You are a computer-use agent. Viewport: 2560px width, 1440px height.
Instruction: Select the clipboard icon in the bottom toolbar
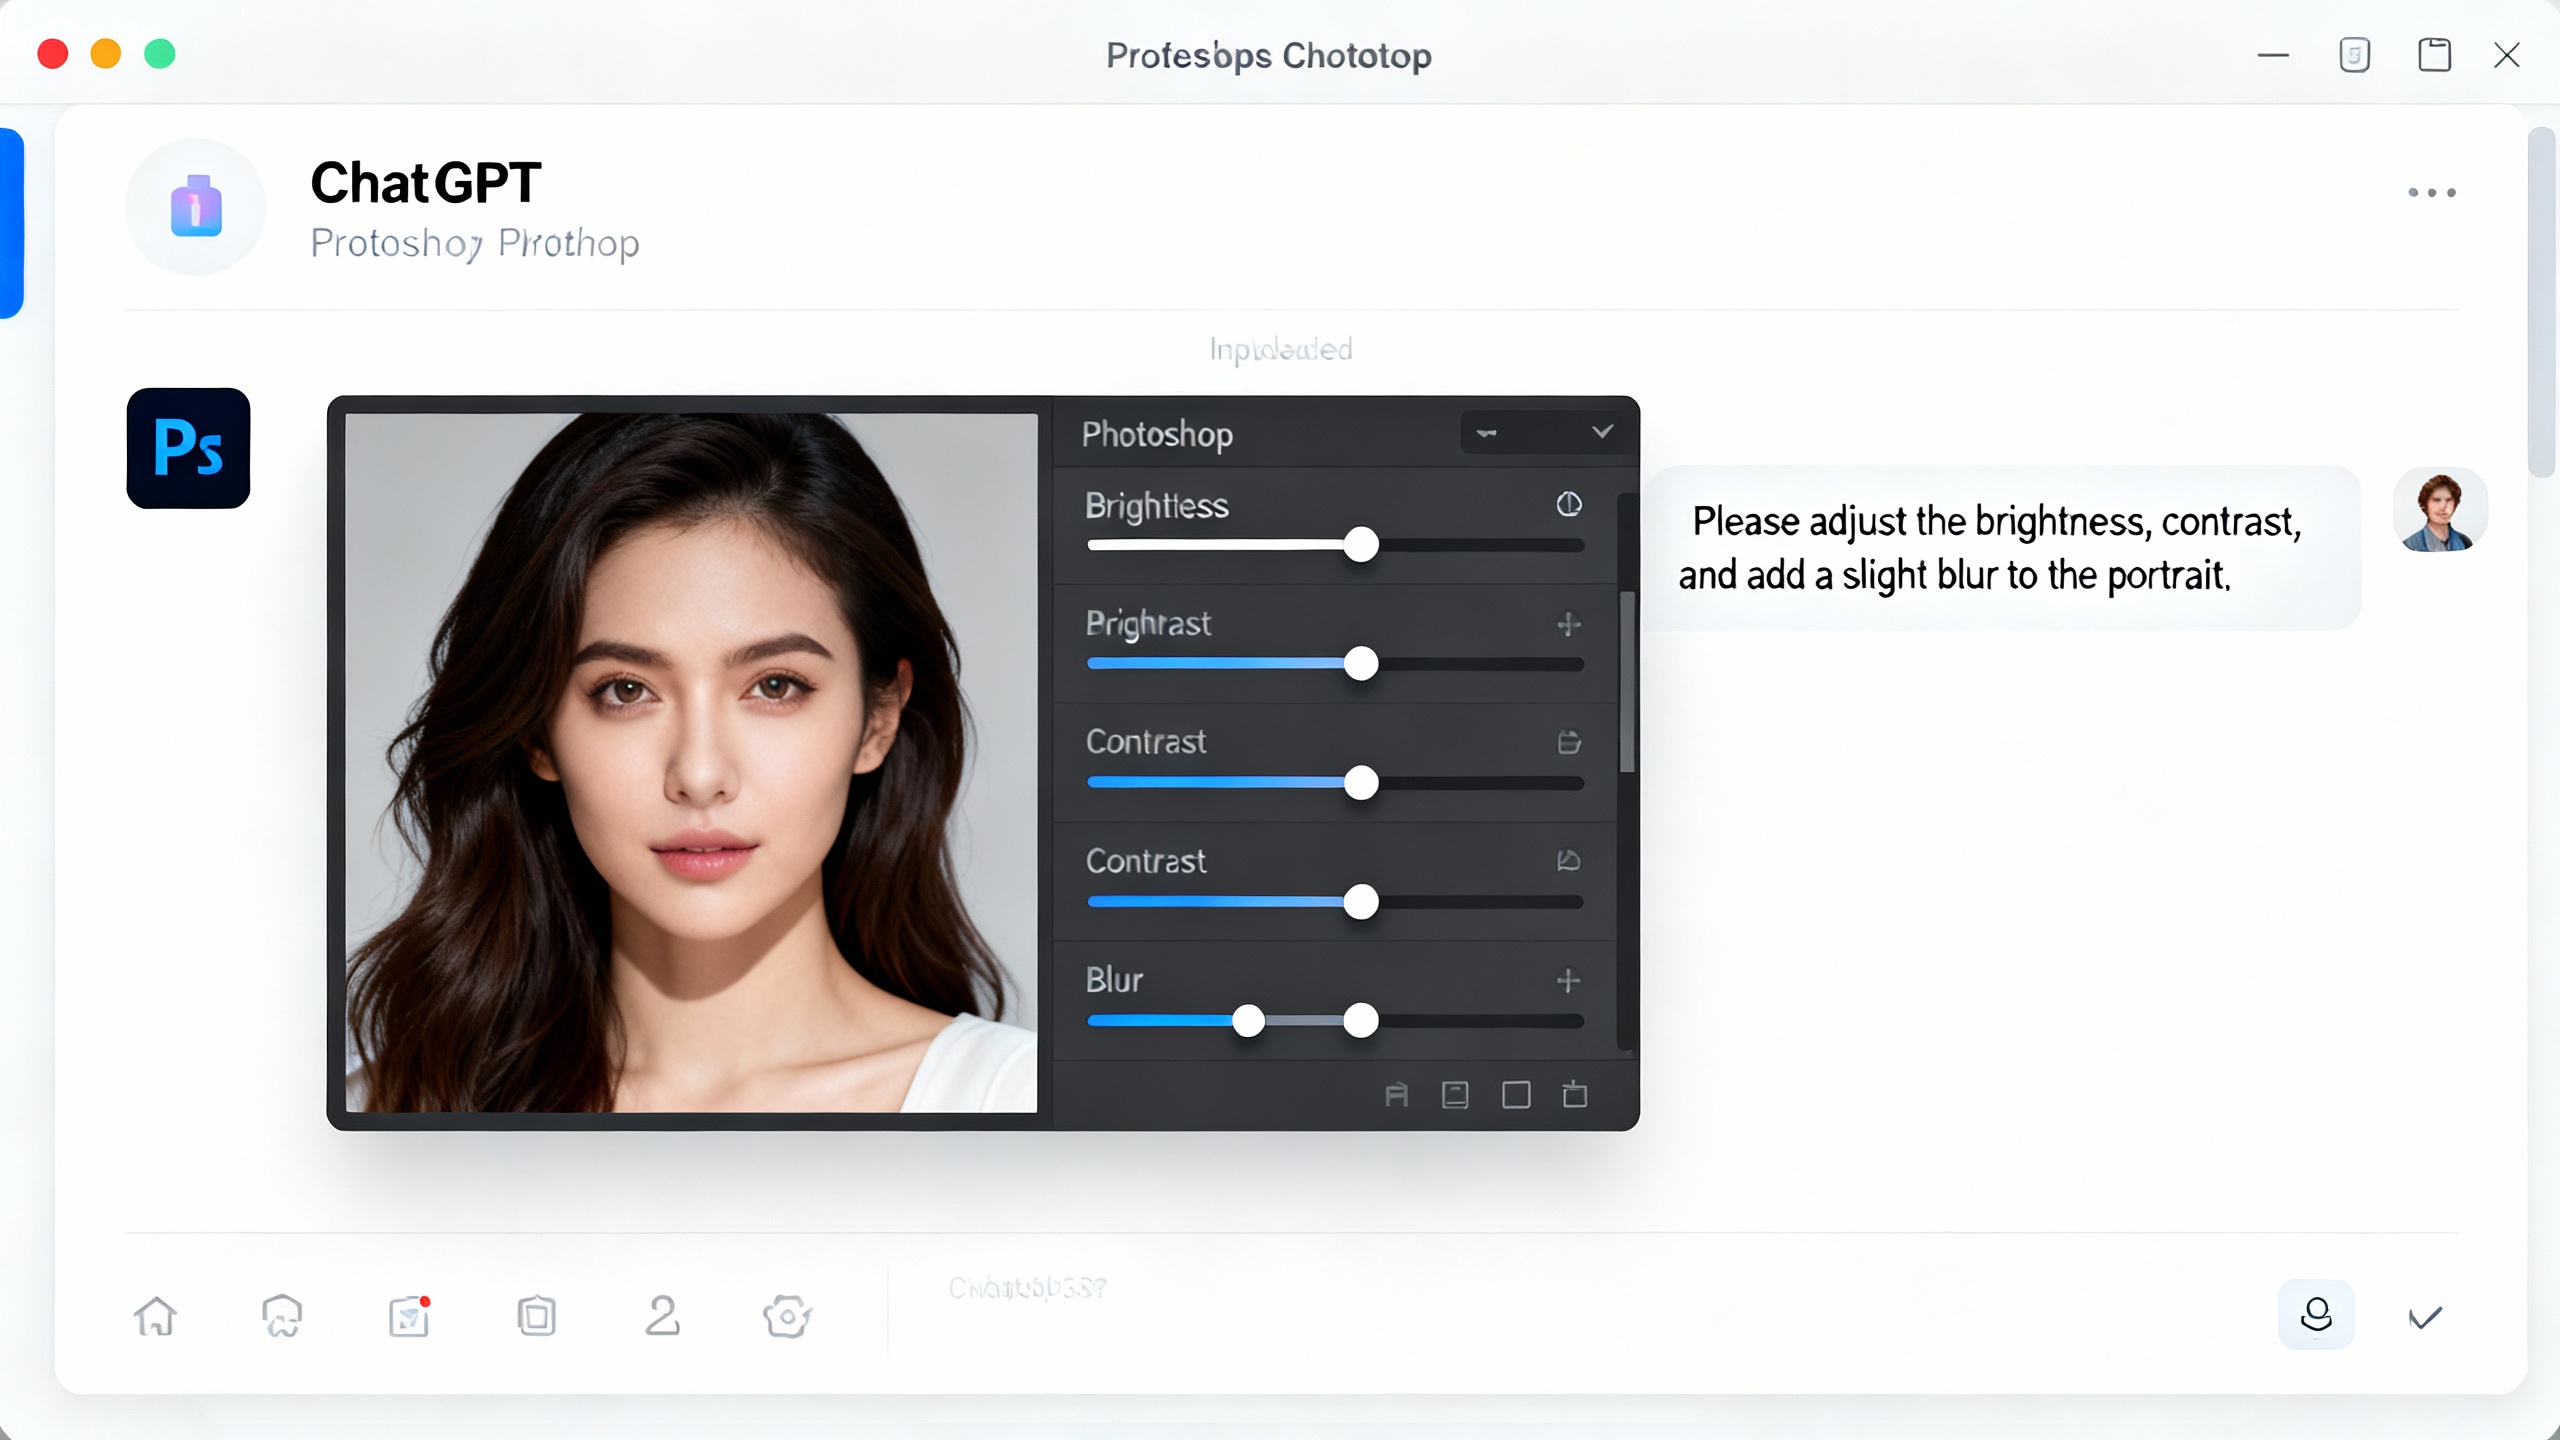pyautogui.click(x=535, y=1315)
